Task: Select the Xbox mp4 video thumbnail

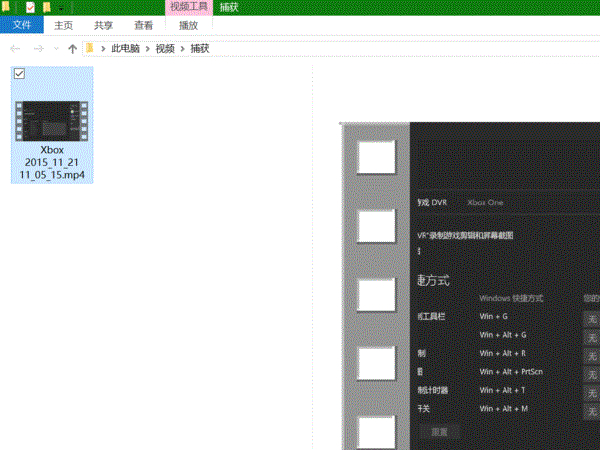Action: pos(52,120)
